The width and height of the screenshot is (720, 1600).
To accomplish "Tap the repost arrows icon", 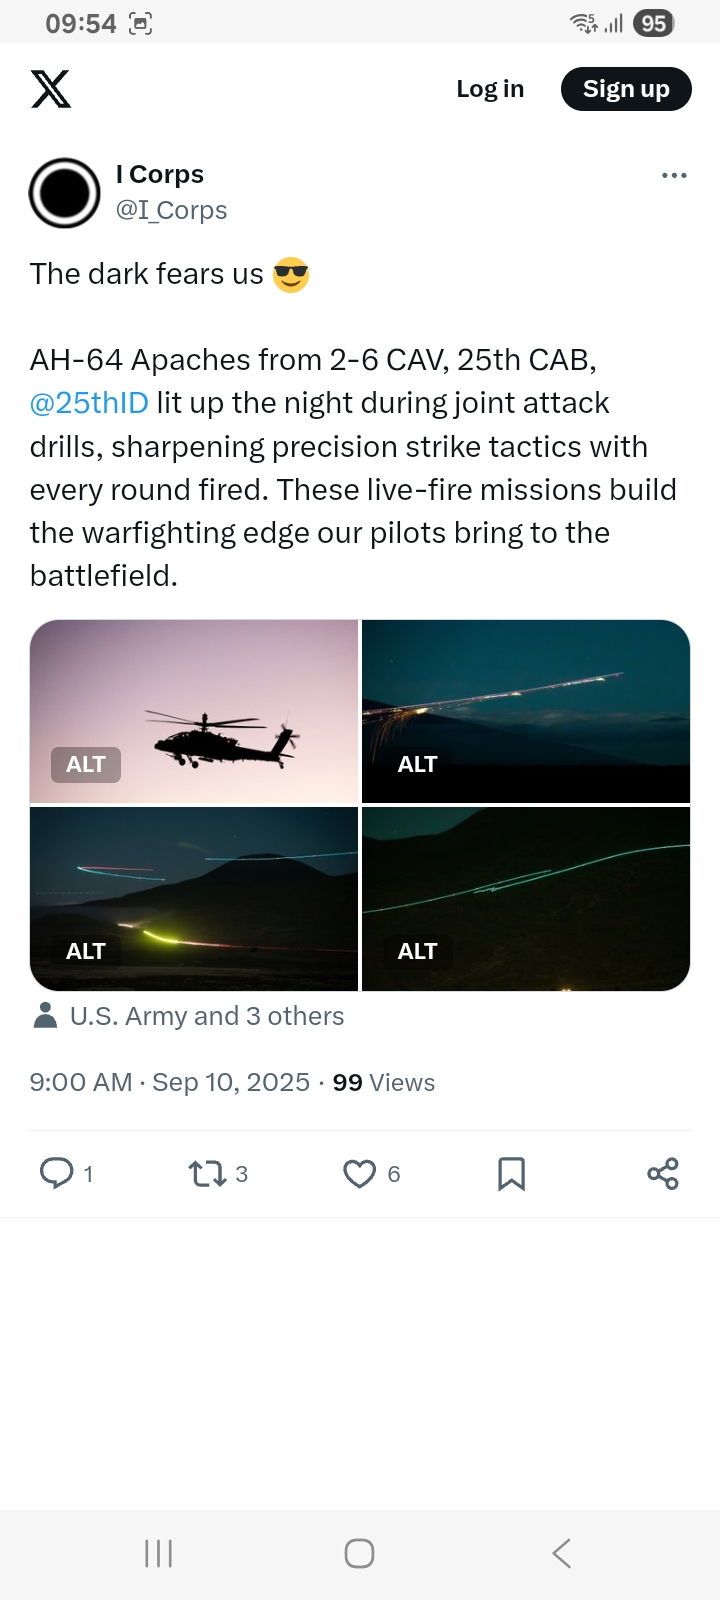I will tap(207, 1173).
